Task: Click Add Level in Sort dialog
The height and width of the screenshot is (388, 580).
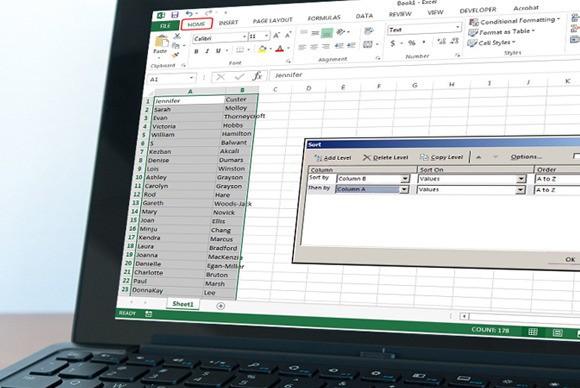Action: tap(333, 158)
